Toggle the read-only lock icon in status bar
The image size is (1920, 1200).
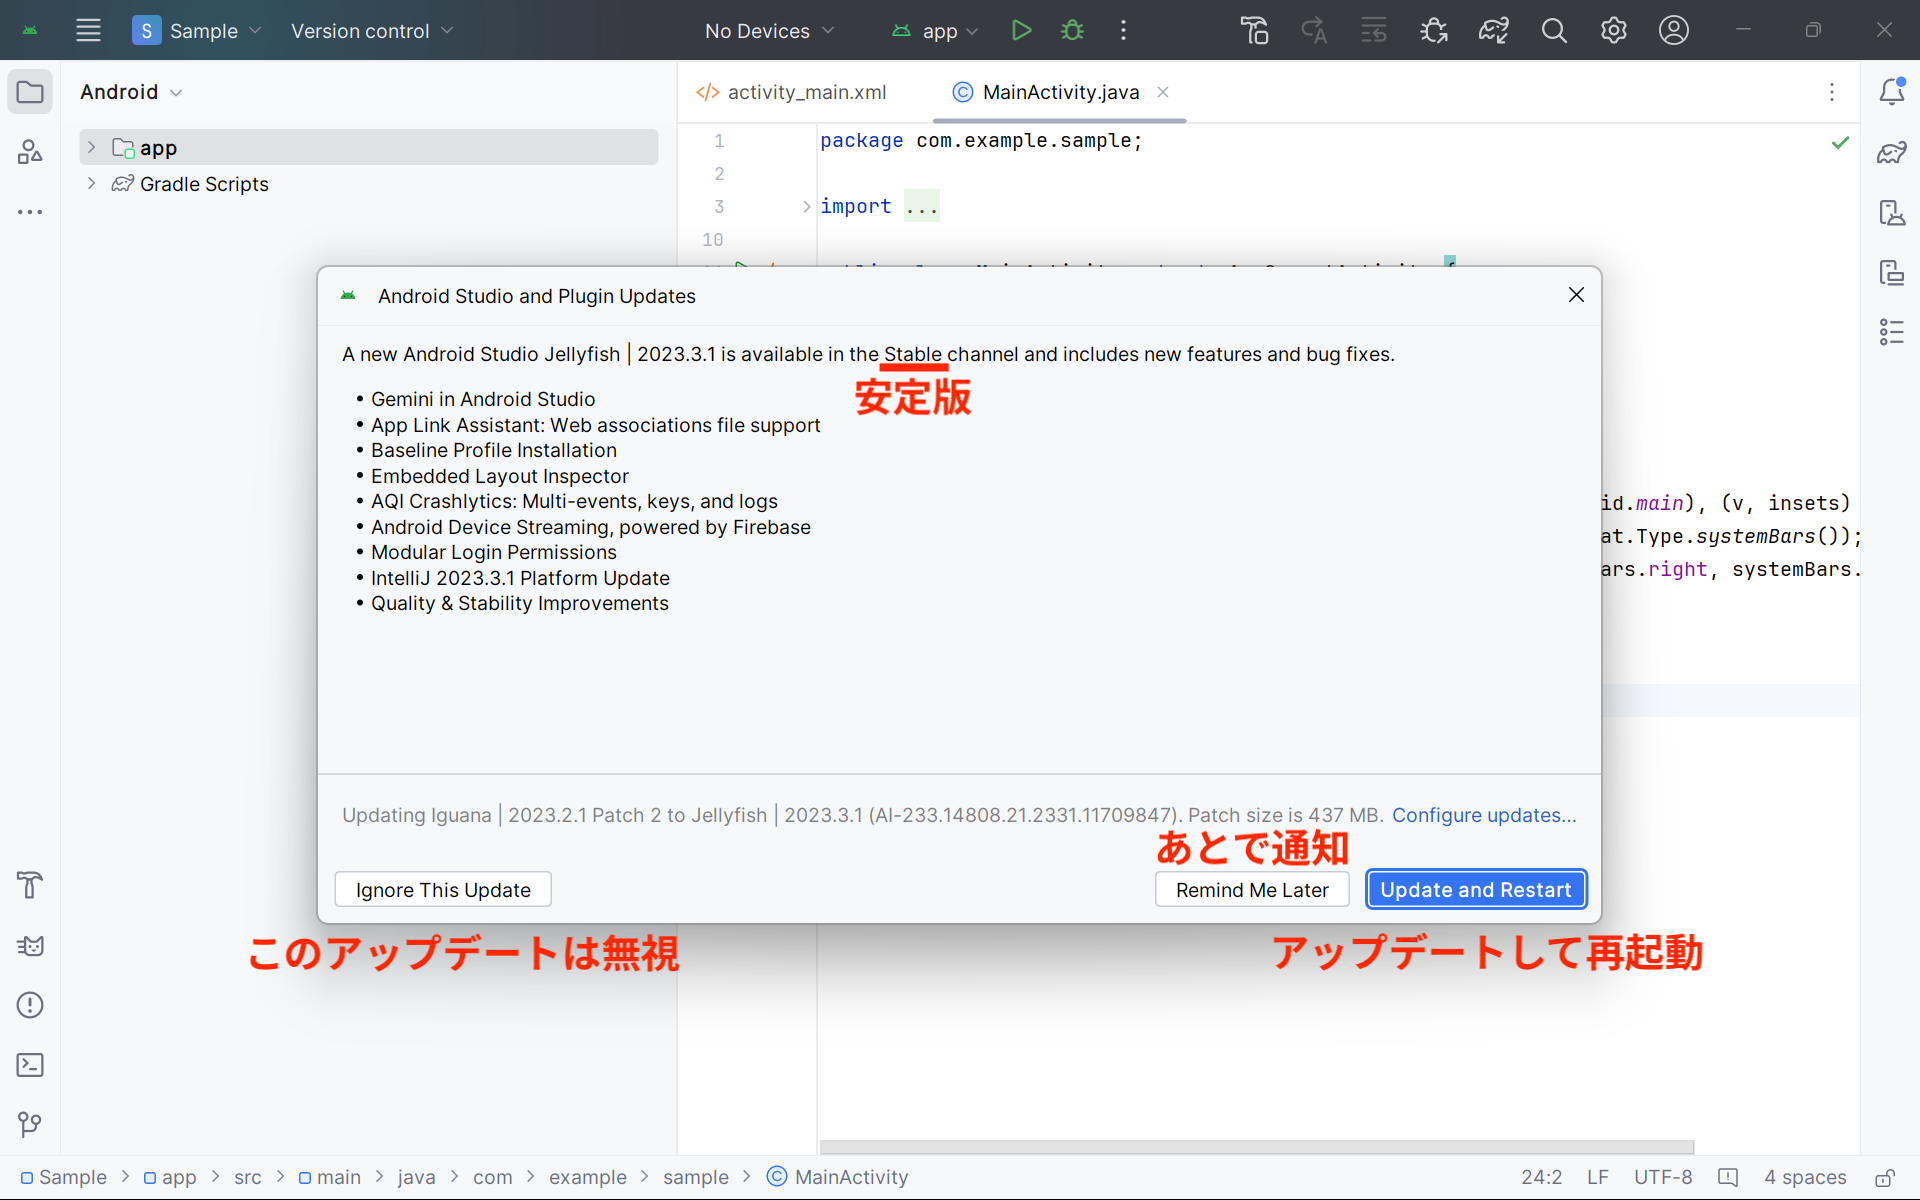click(x=1885, y=1177)
